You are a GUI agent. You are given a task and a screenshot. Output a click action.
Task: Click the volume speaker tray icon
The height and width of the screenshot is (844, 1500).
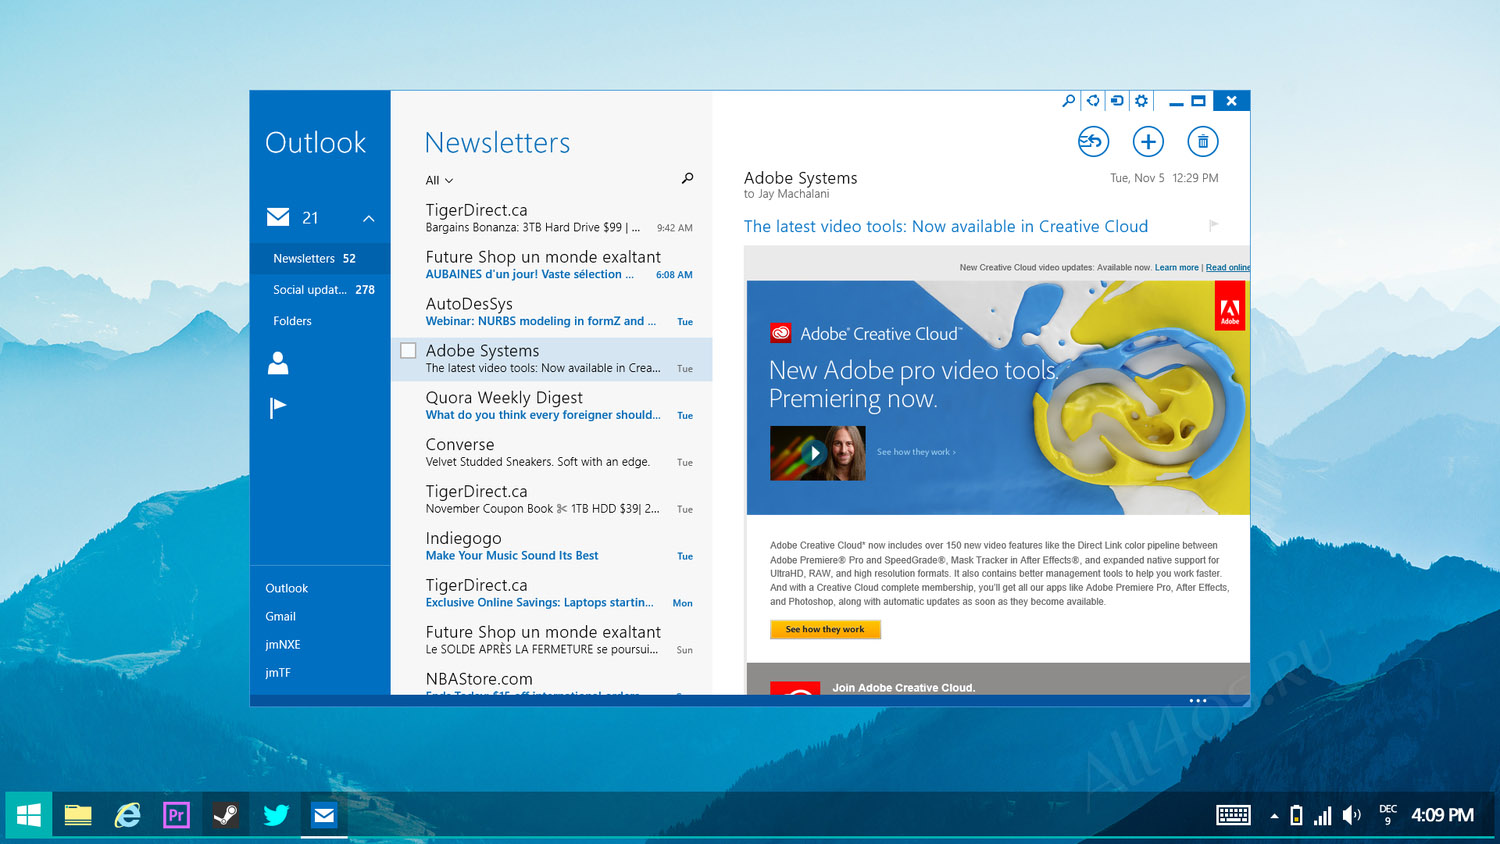click(x=1351, y=815)
